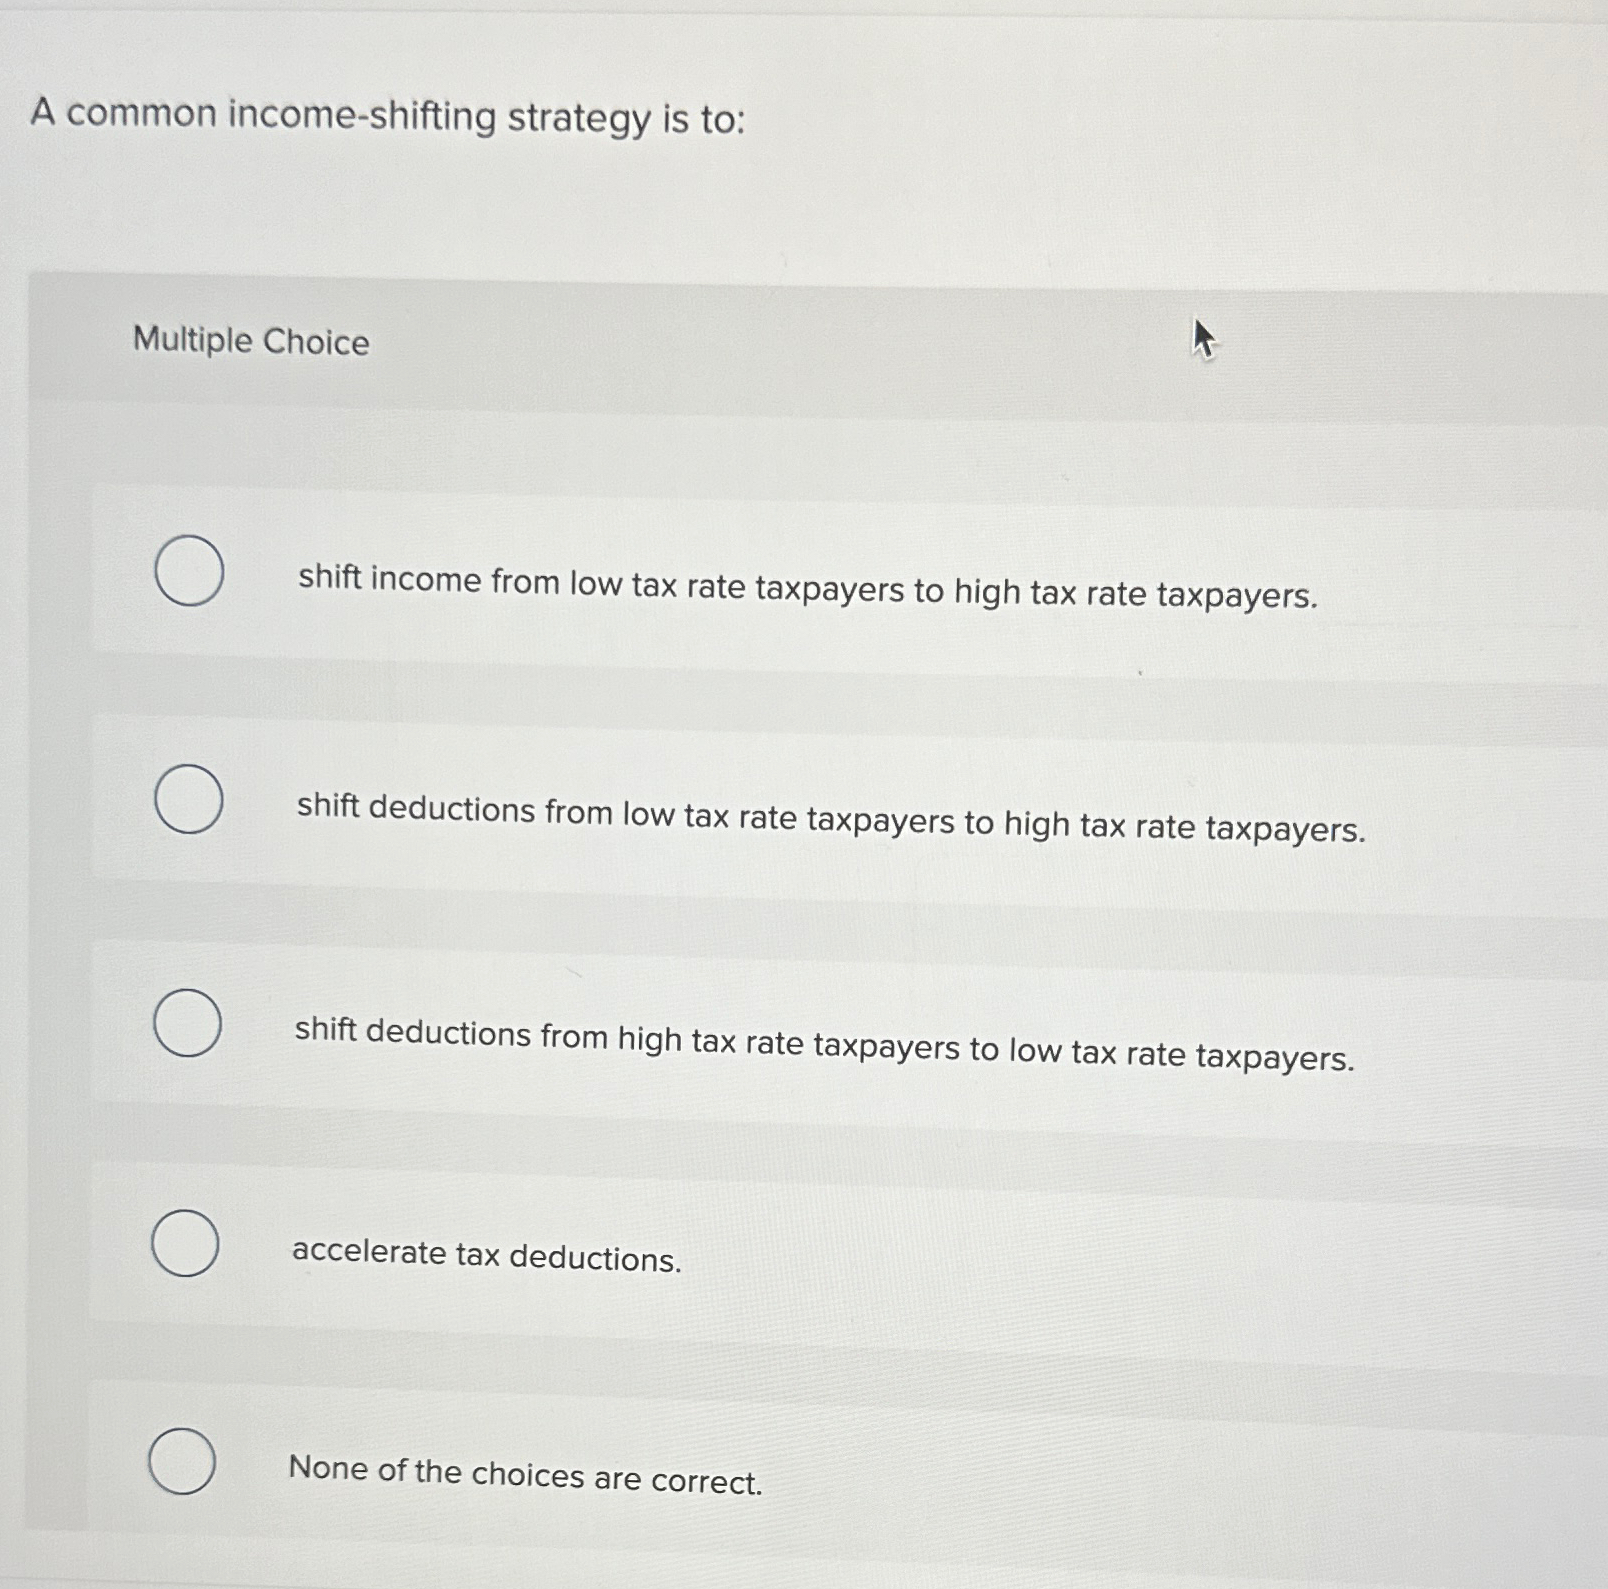The image size is (1608, 1589).
Task: Select the first answer radio button
Action: click(x=190, y=570)
